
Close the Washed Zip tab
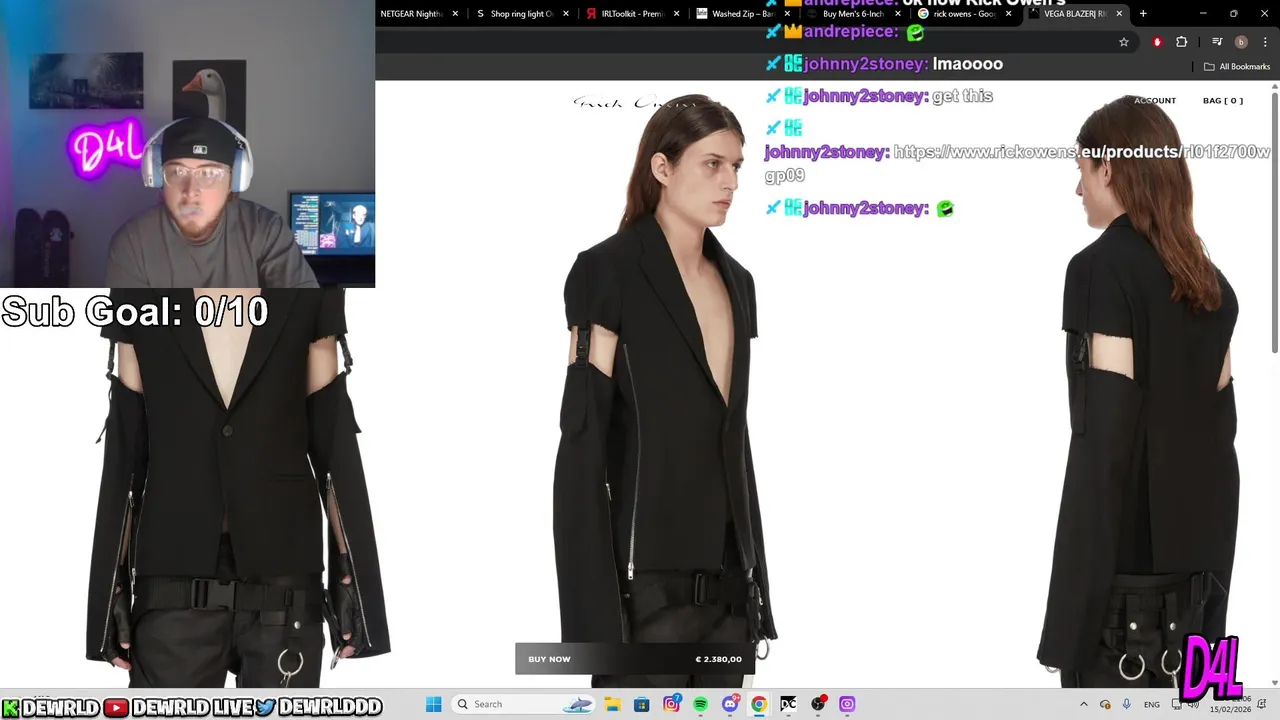coord(787,14)
